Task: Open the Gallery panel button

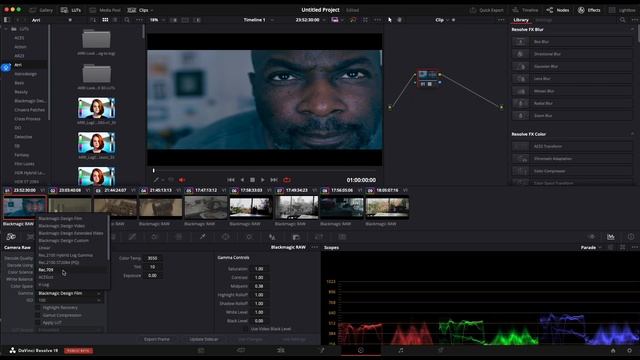Action: [41, 10]
